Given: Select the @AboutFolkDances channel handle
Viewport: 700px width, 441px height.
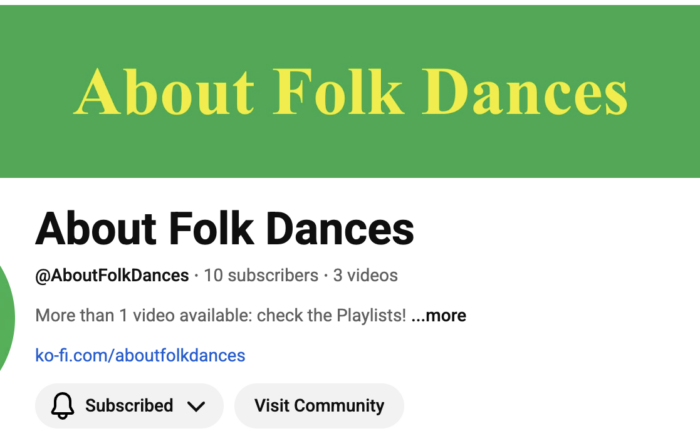Looking at the screenshot, I should pos(112,275).
